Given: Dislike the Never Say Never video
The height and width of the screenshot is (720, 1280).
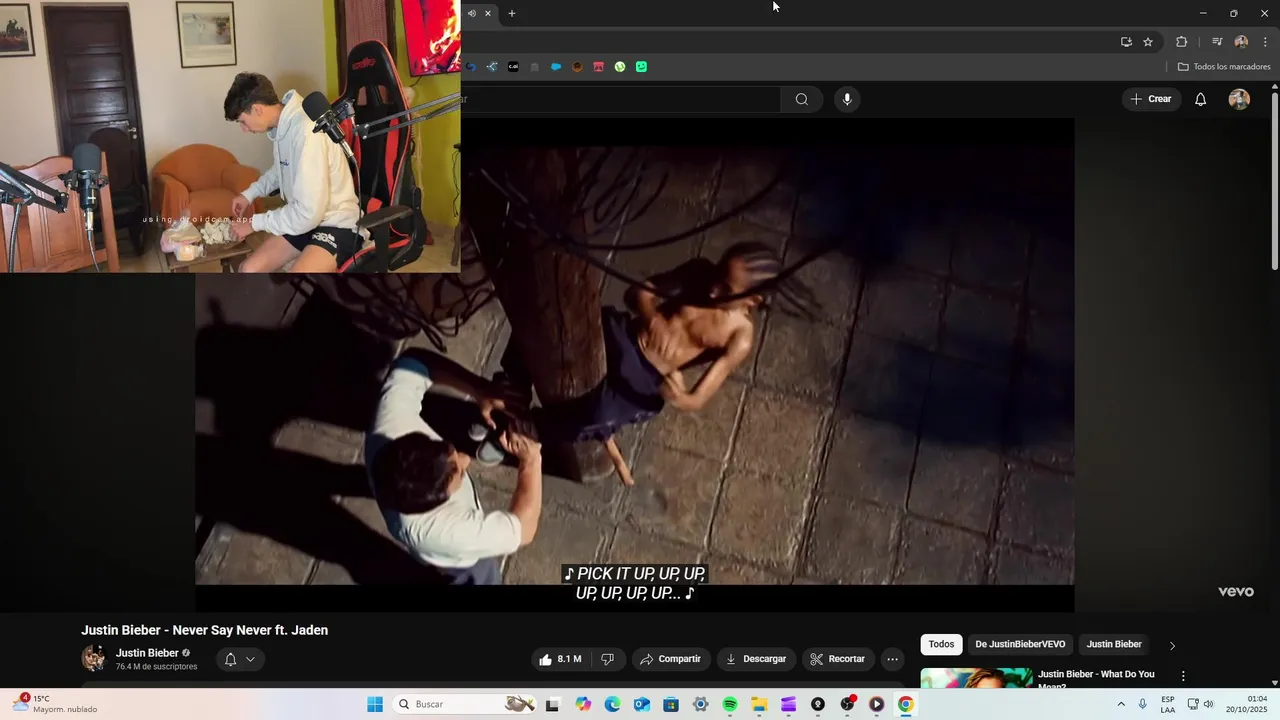Looking at the screenshot, I should coord(607,659).
